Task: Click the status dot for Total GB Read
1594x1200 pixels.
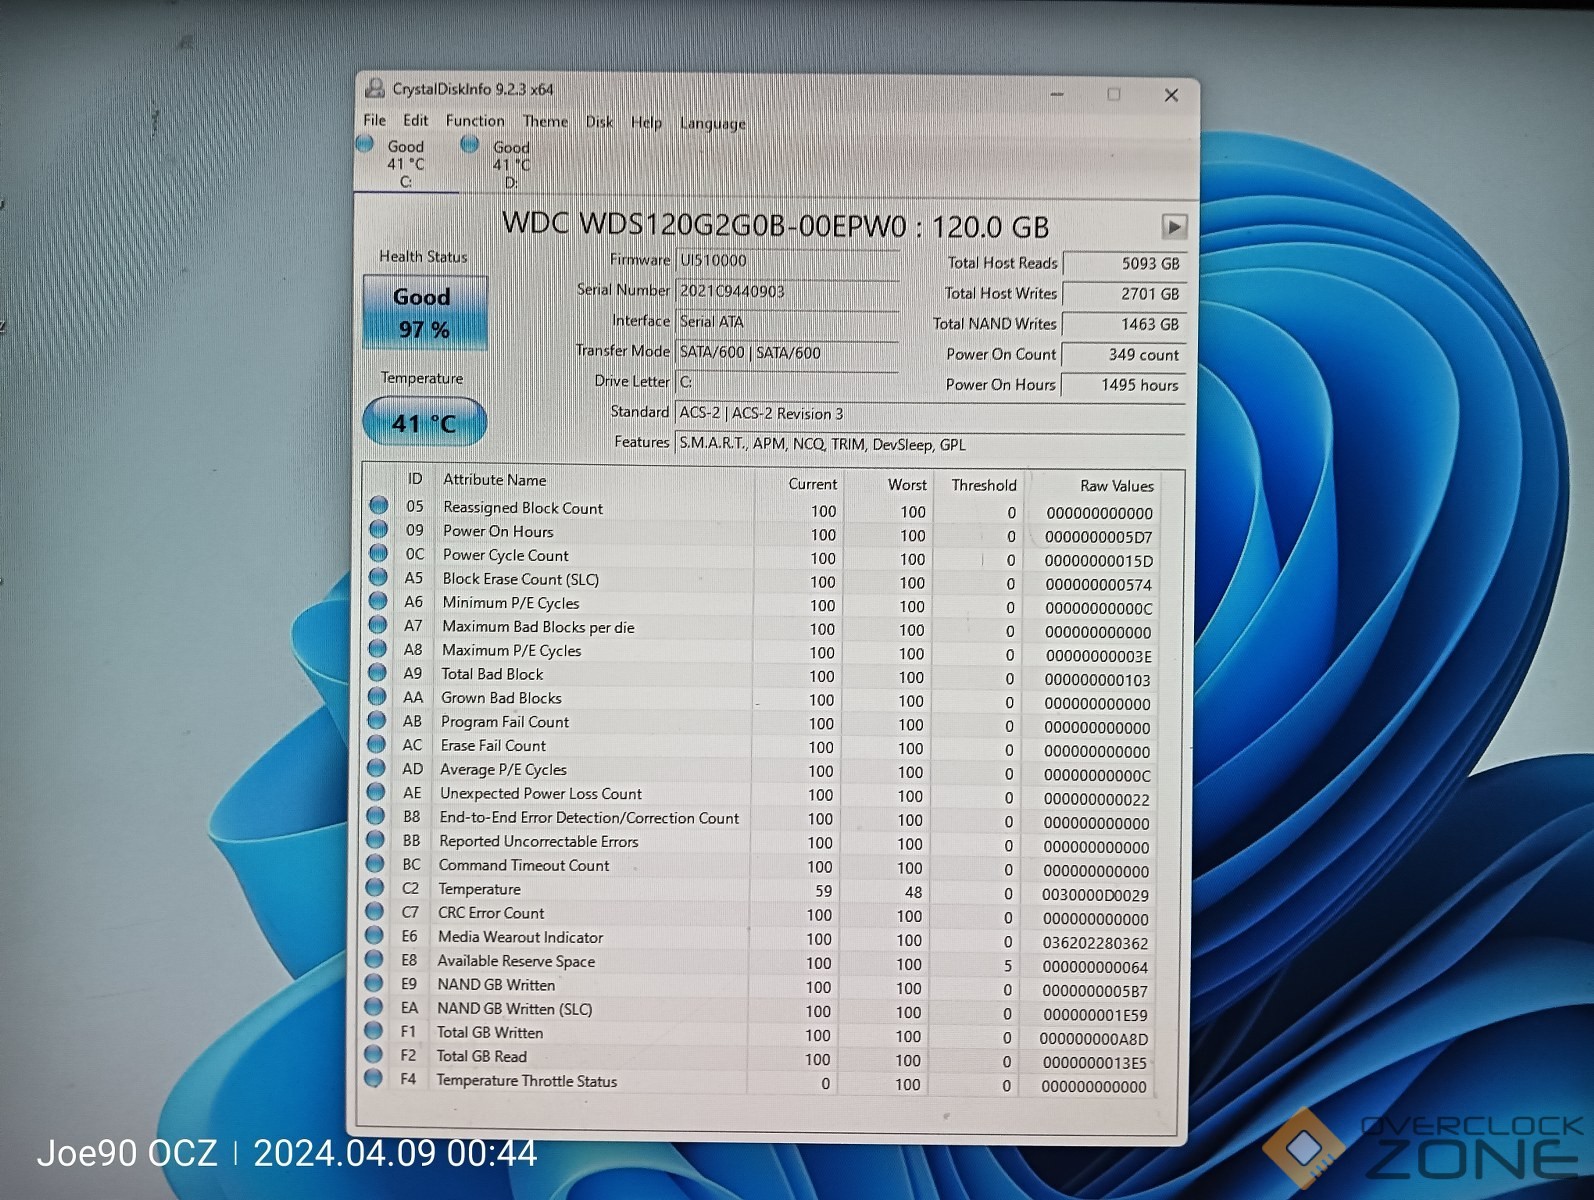Action: pyautogui.click(x=374, y=1054)
